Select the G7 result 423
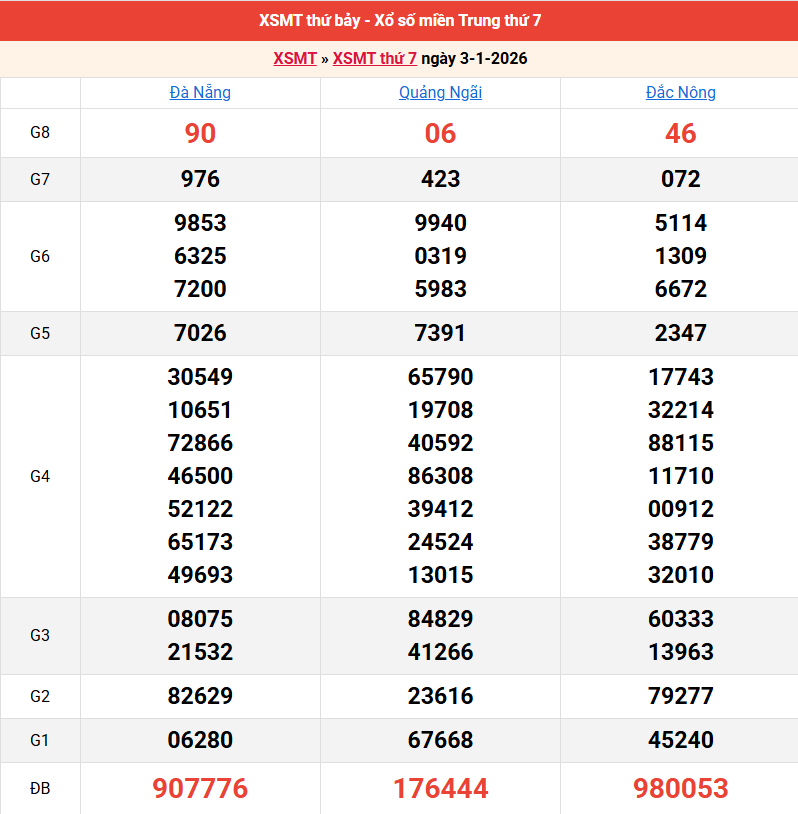 440,180
